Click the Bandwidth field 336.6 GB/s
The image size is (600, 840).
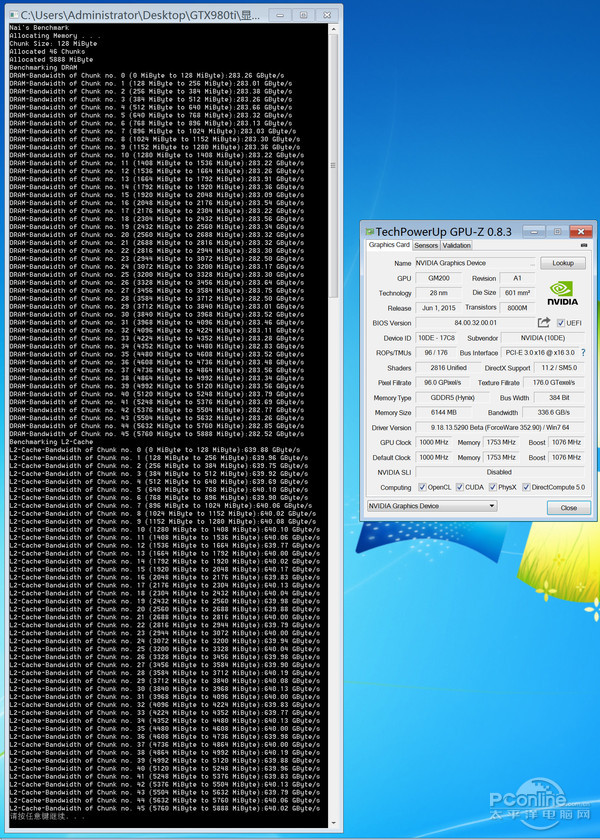pyautogui.click(x=554, y=413)
